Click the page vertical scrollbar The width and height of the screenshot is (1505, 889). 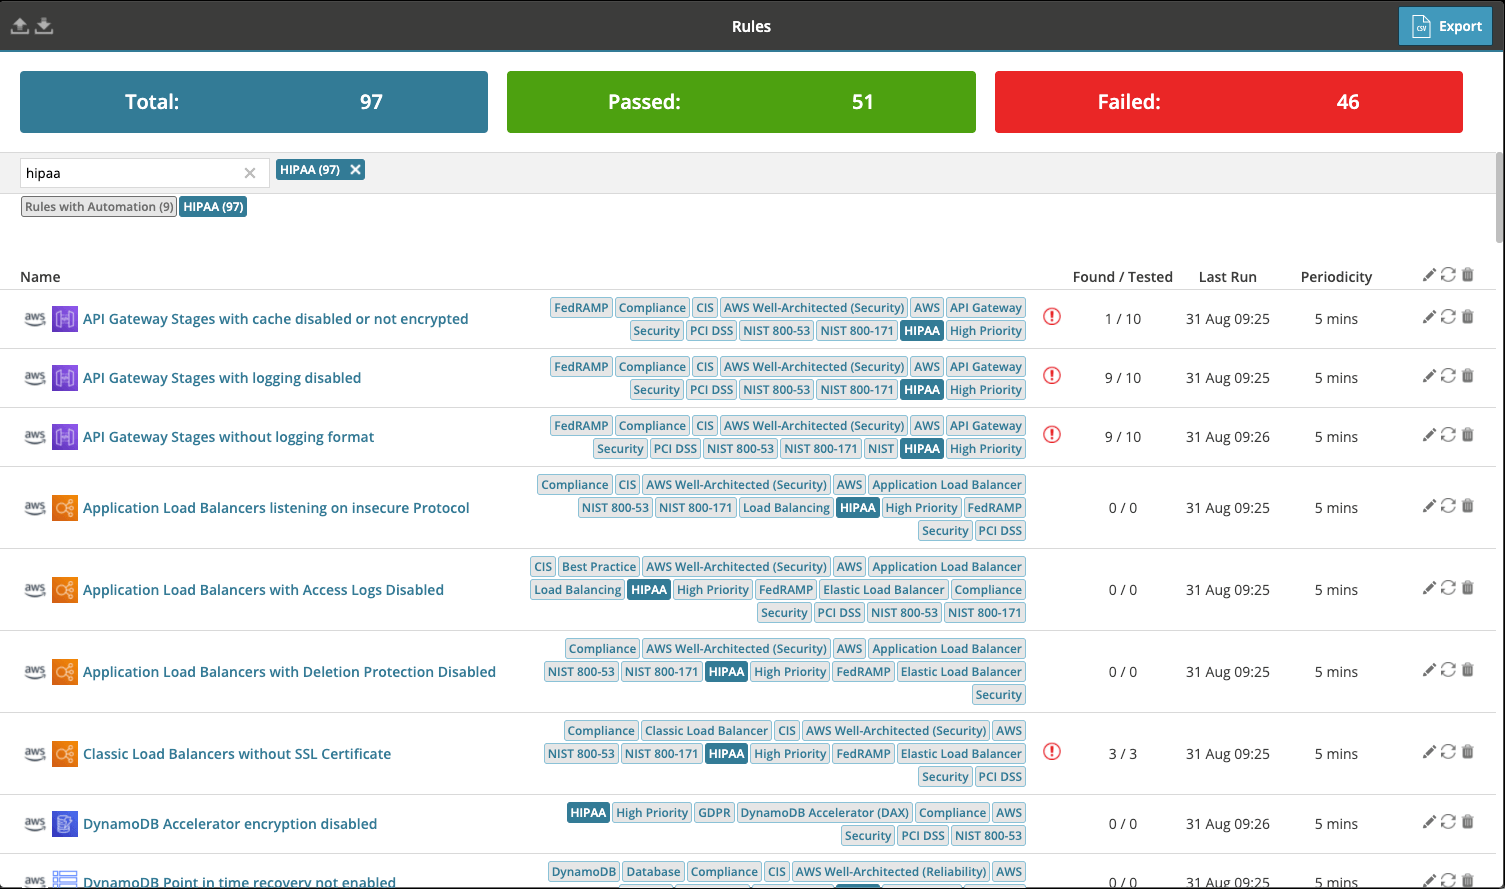coord(1499,197)
